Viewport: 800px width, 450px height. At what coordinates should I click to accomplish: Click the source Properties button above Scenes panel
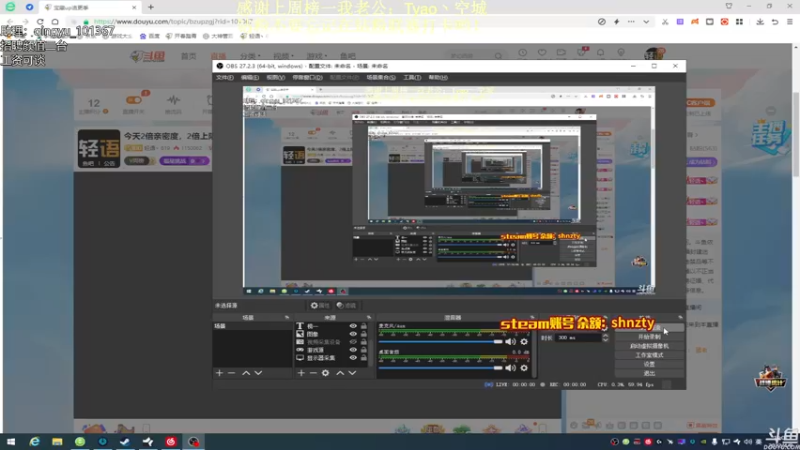click(x=320, y=306)
